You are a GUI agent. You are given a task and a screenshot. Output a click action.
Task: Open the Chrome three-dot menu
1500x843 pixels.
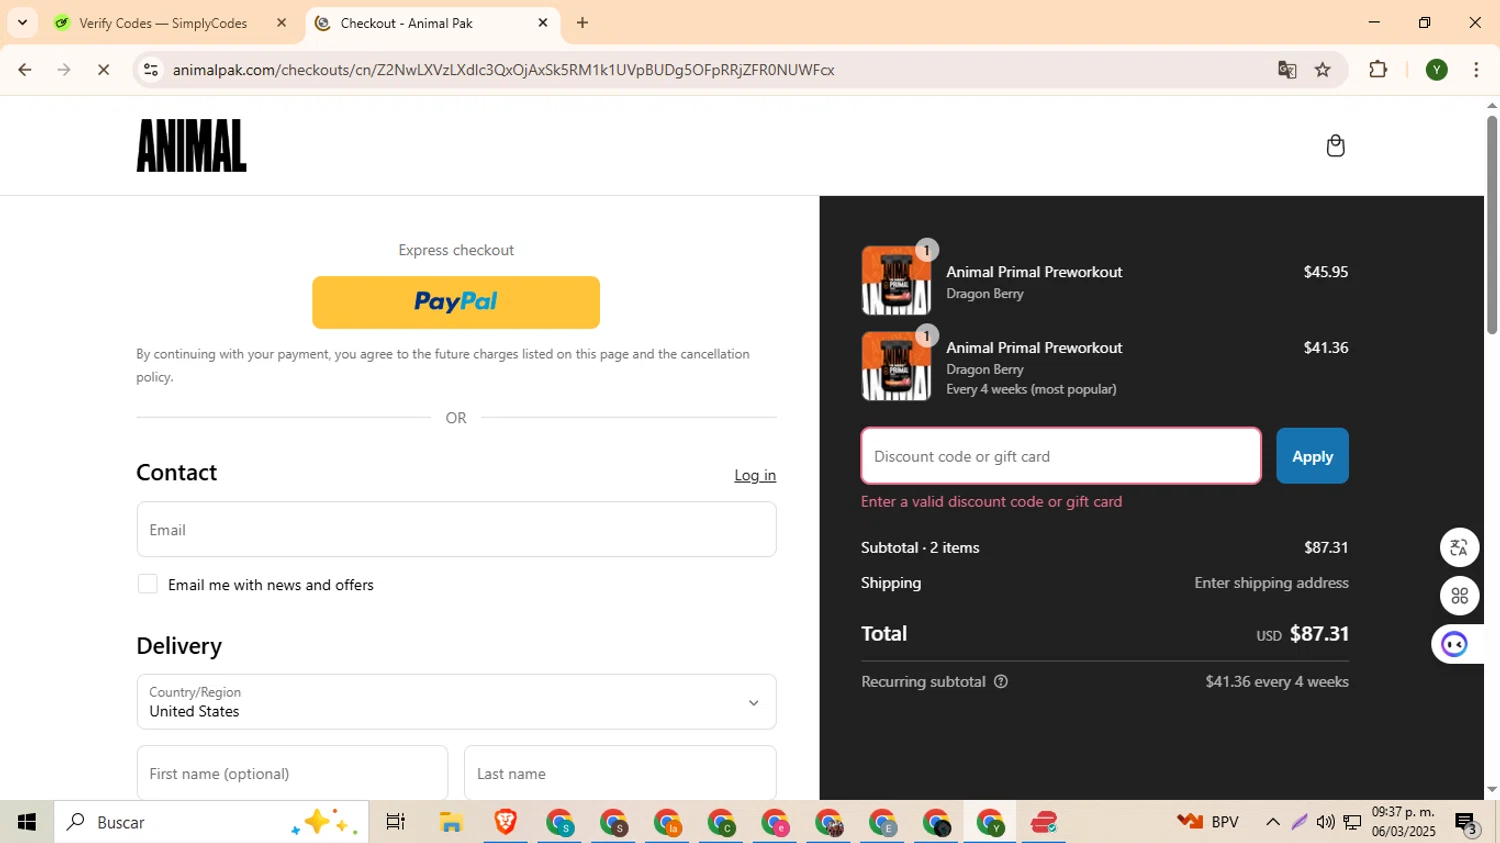point(1476,70)
